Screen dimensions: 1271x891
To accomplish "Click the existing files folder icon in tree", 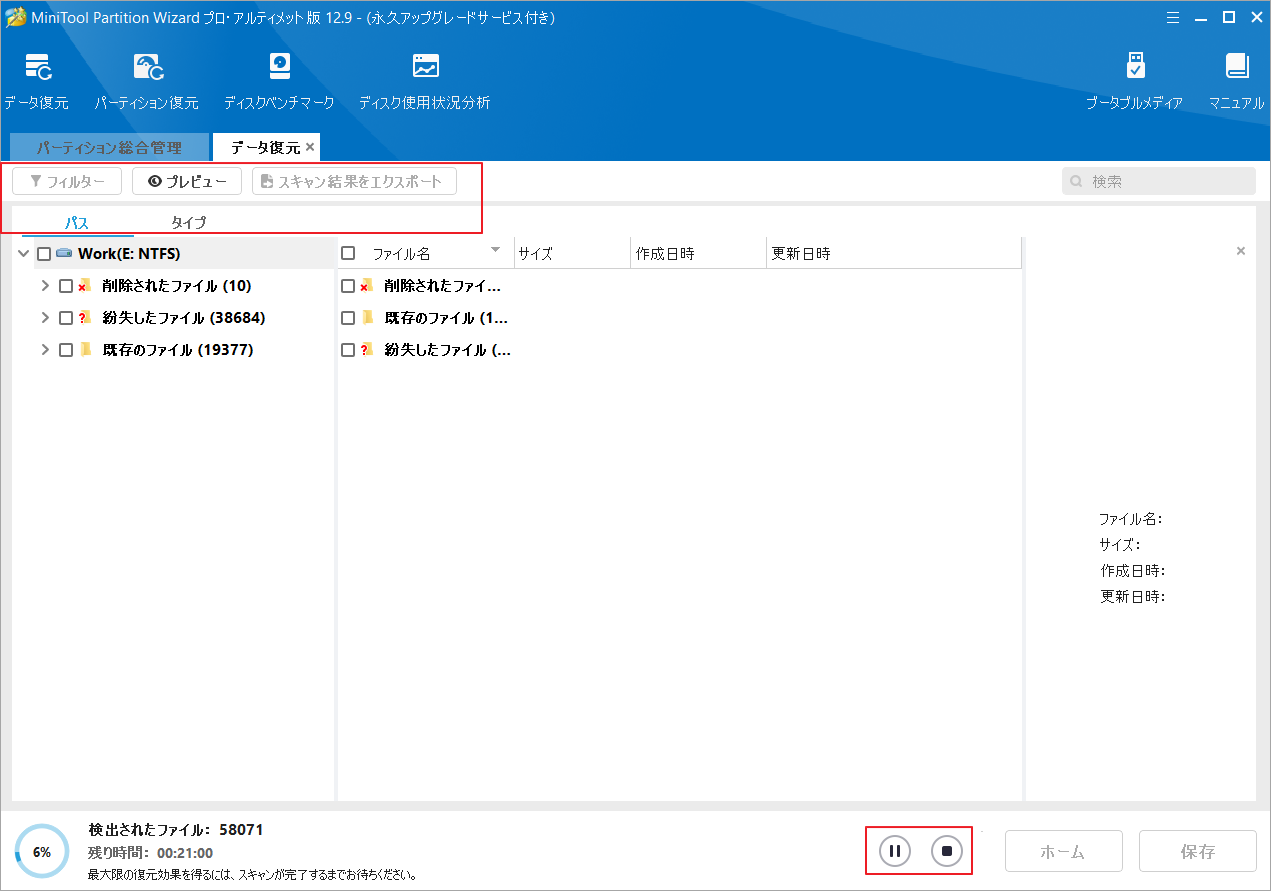I will (x=85, y=350).
